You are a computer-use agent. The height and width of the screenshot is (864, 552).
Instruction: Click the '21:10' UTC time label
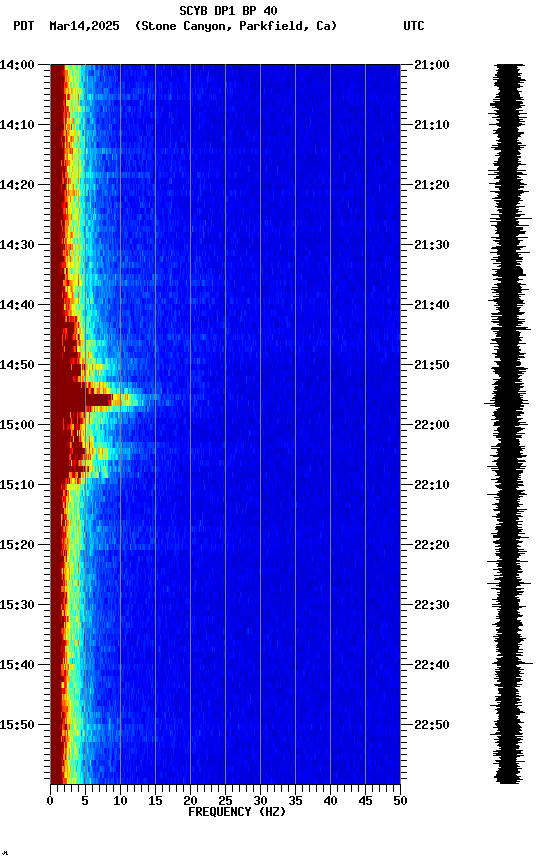(432, 125)
